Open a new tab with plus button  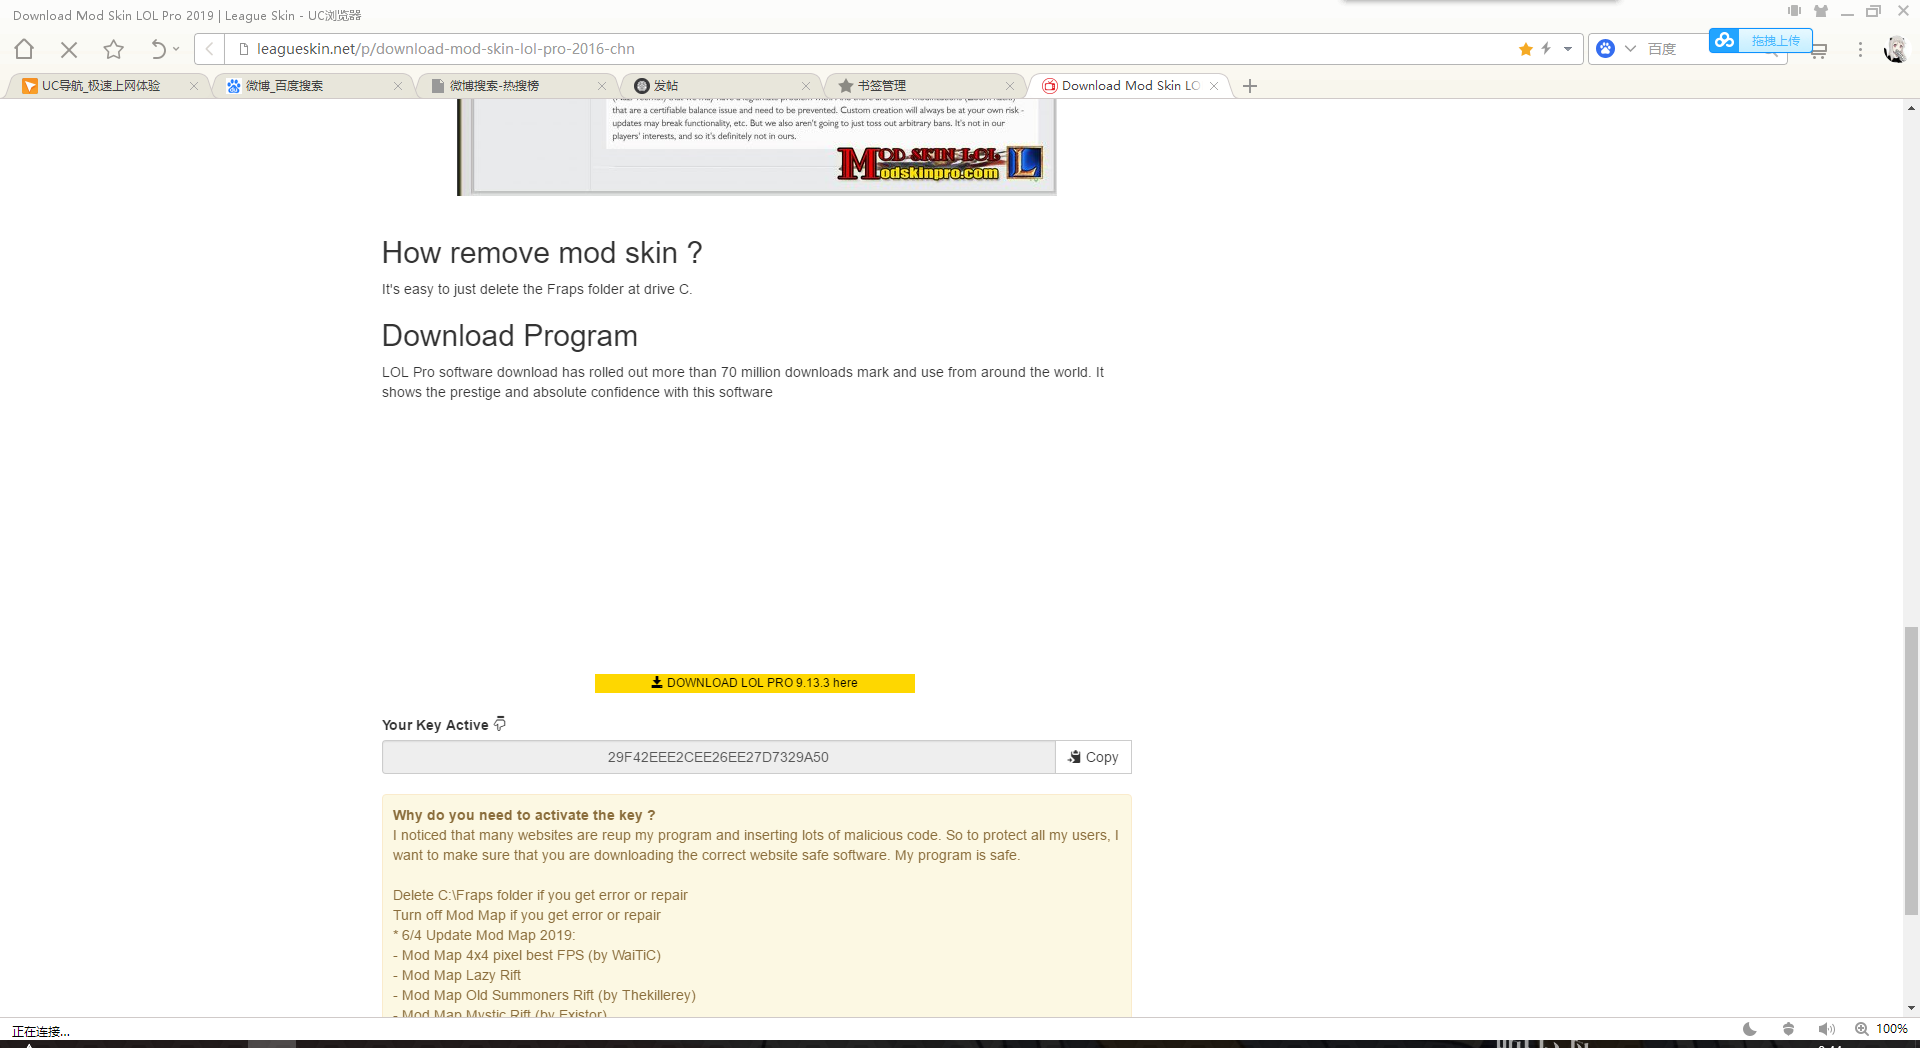tap(1250, 86)
